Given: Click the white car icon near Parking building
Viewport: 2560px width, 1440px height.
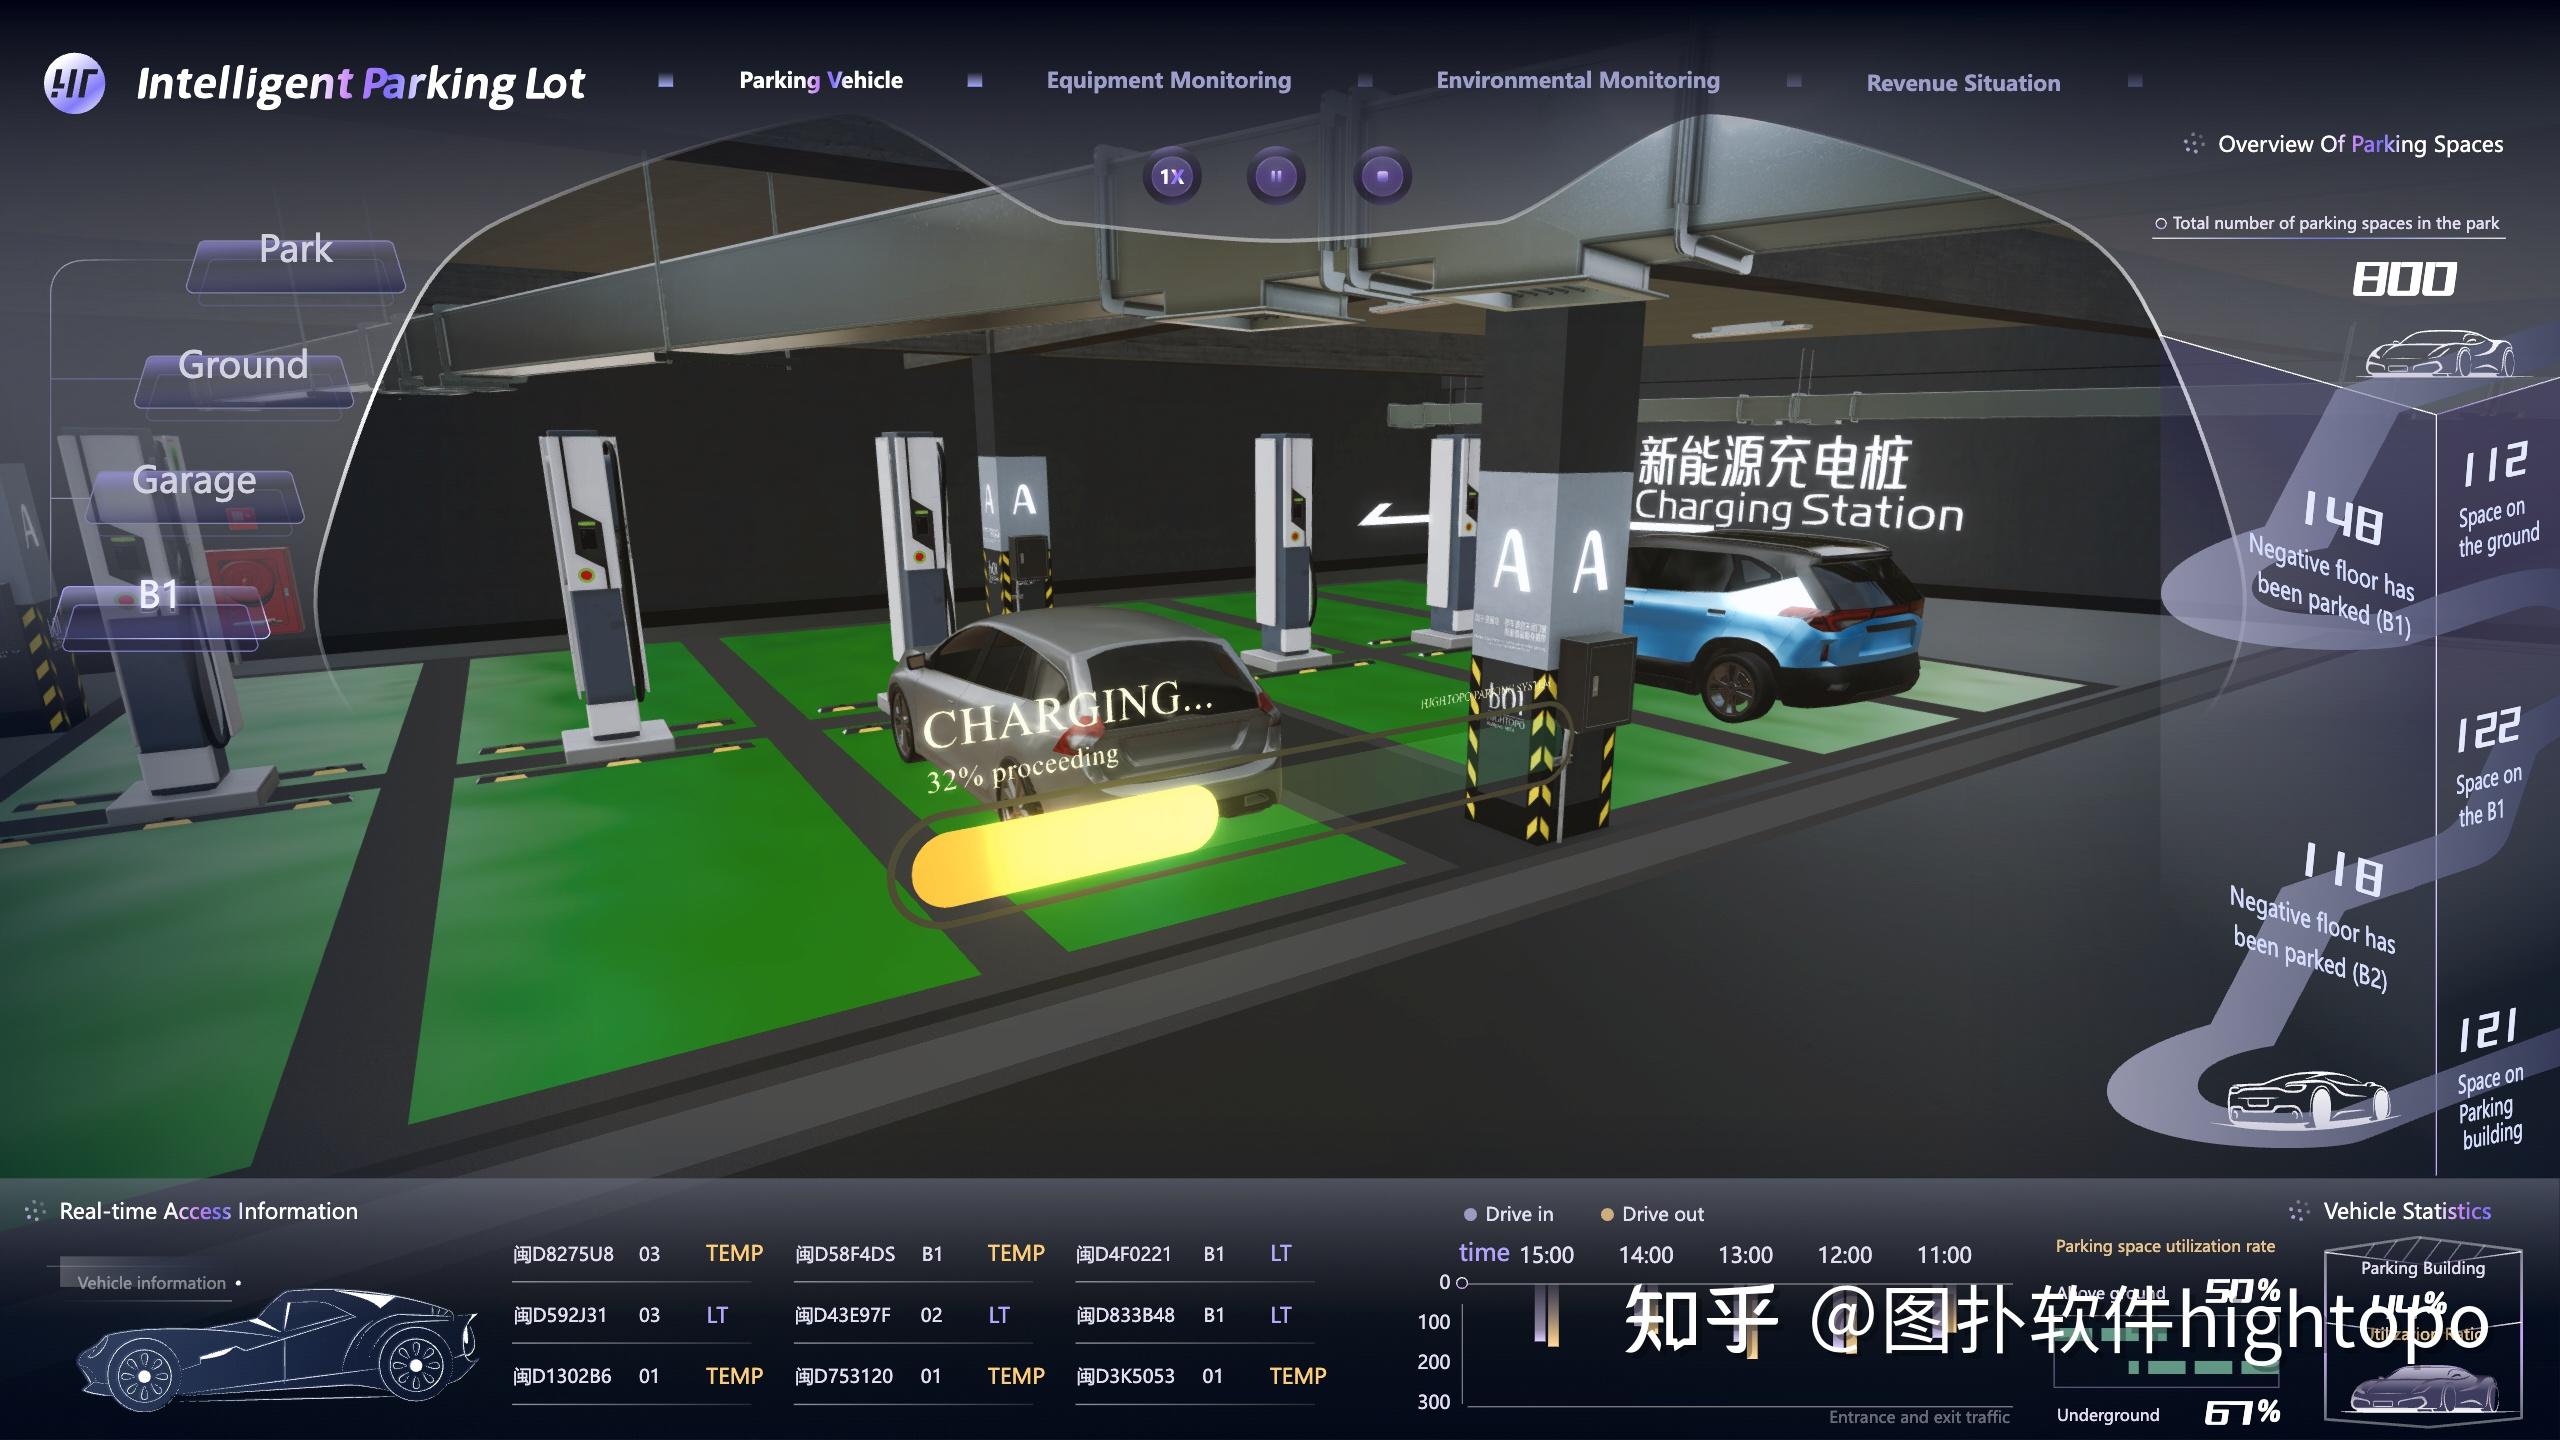Looking at the screenshot, I should tap(2308, 1100).
